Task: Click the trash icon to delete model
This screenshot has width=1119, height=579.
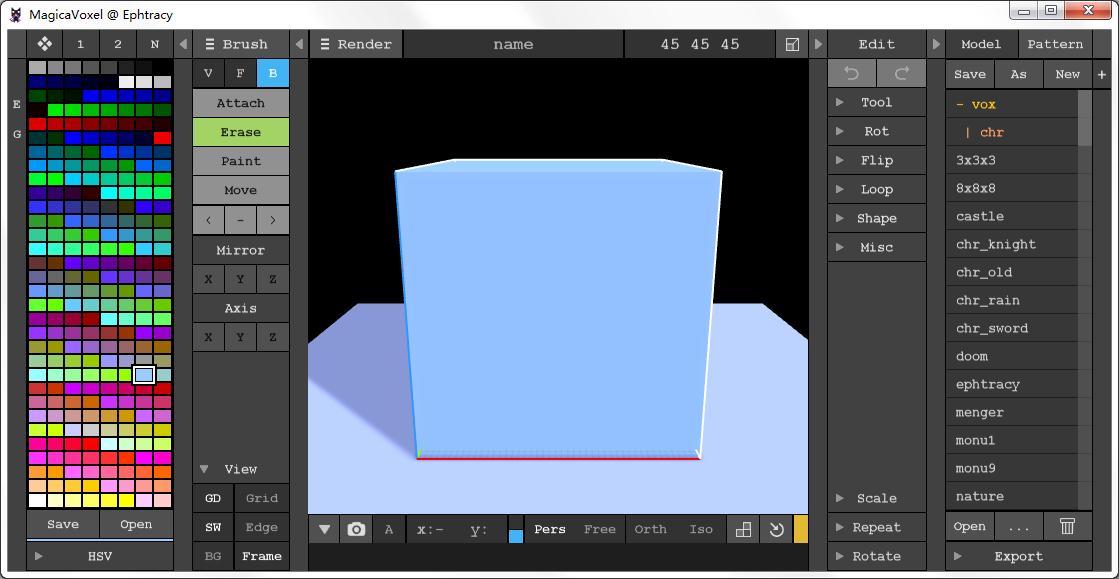Action: click(1068, 526)
